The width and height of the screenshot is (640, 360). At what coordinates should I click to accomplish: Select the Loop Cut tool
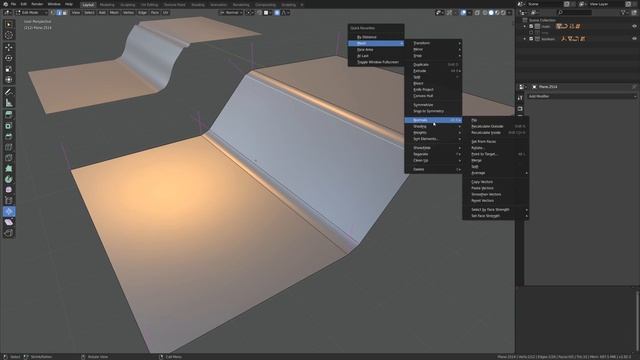(x=9, y=147)
